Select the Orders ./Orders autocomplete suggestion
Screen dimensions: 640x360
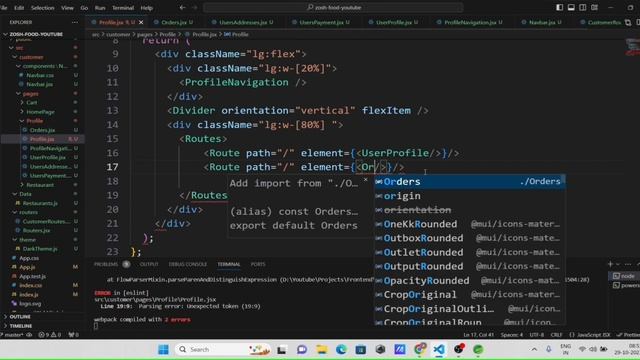coord(469,182)
